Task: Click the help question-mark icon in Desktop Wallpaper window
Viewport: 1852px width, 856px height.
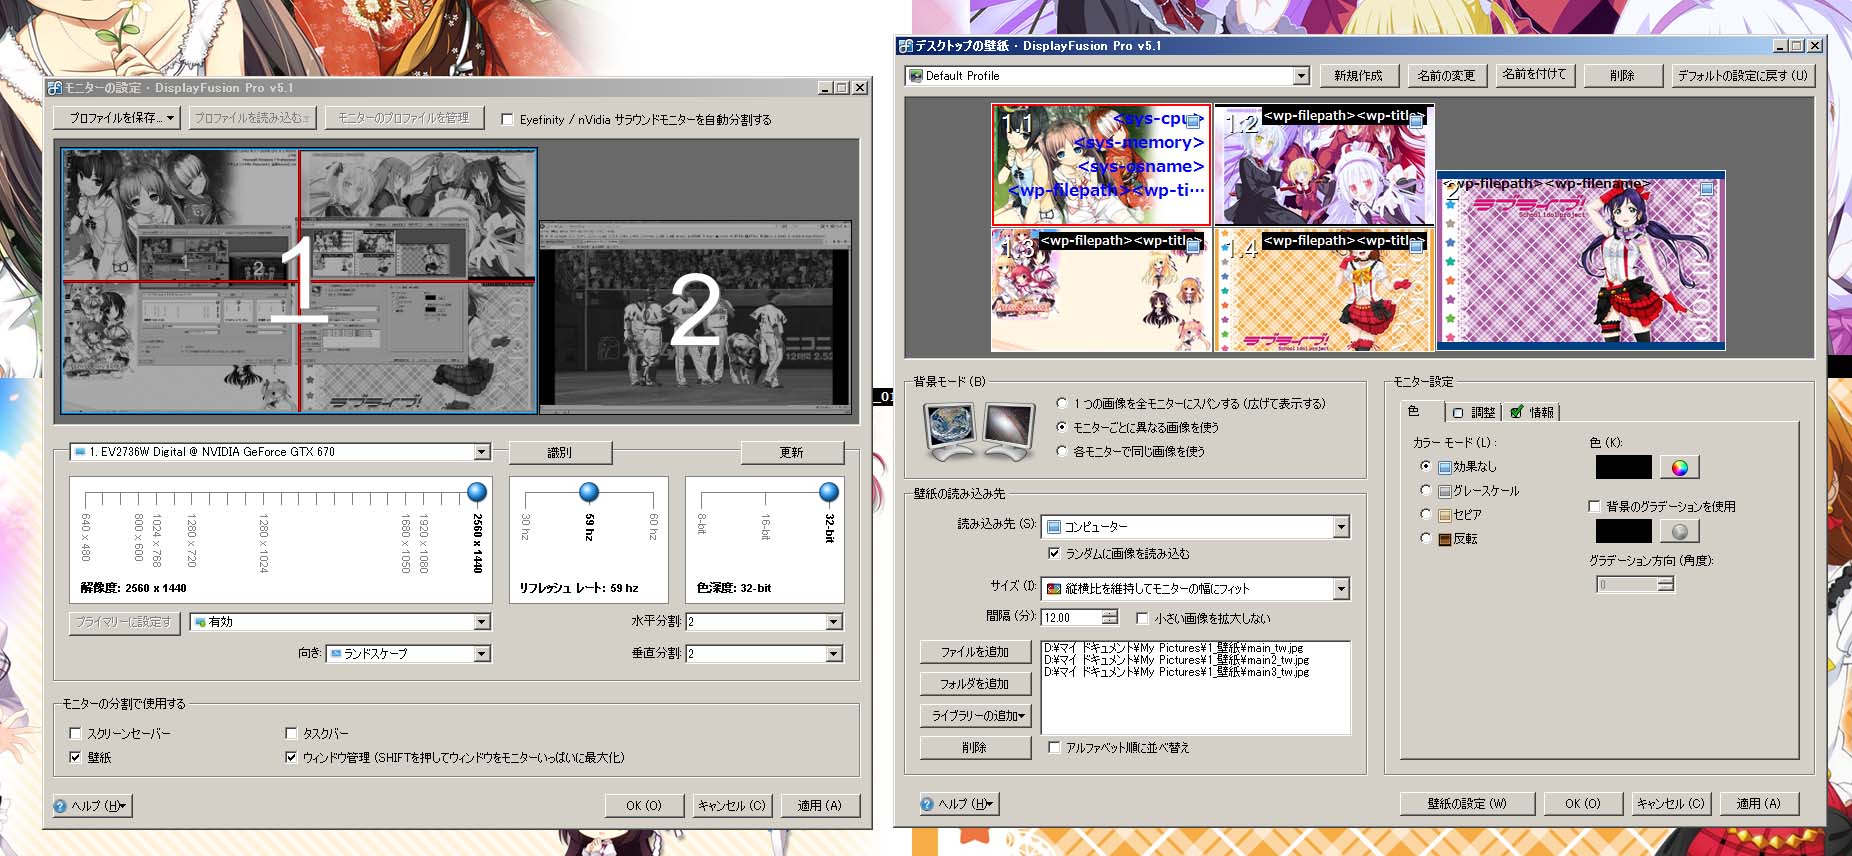Action: click(927, 804)
